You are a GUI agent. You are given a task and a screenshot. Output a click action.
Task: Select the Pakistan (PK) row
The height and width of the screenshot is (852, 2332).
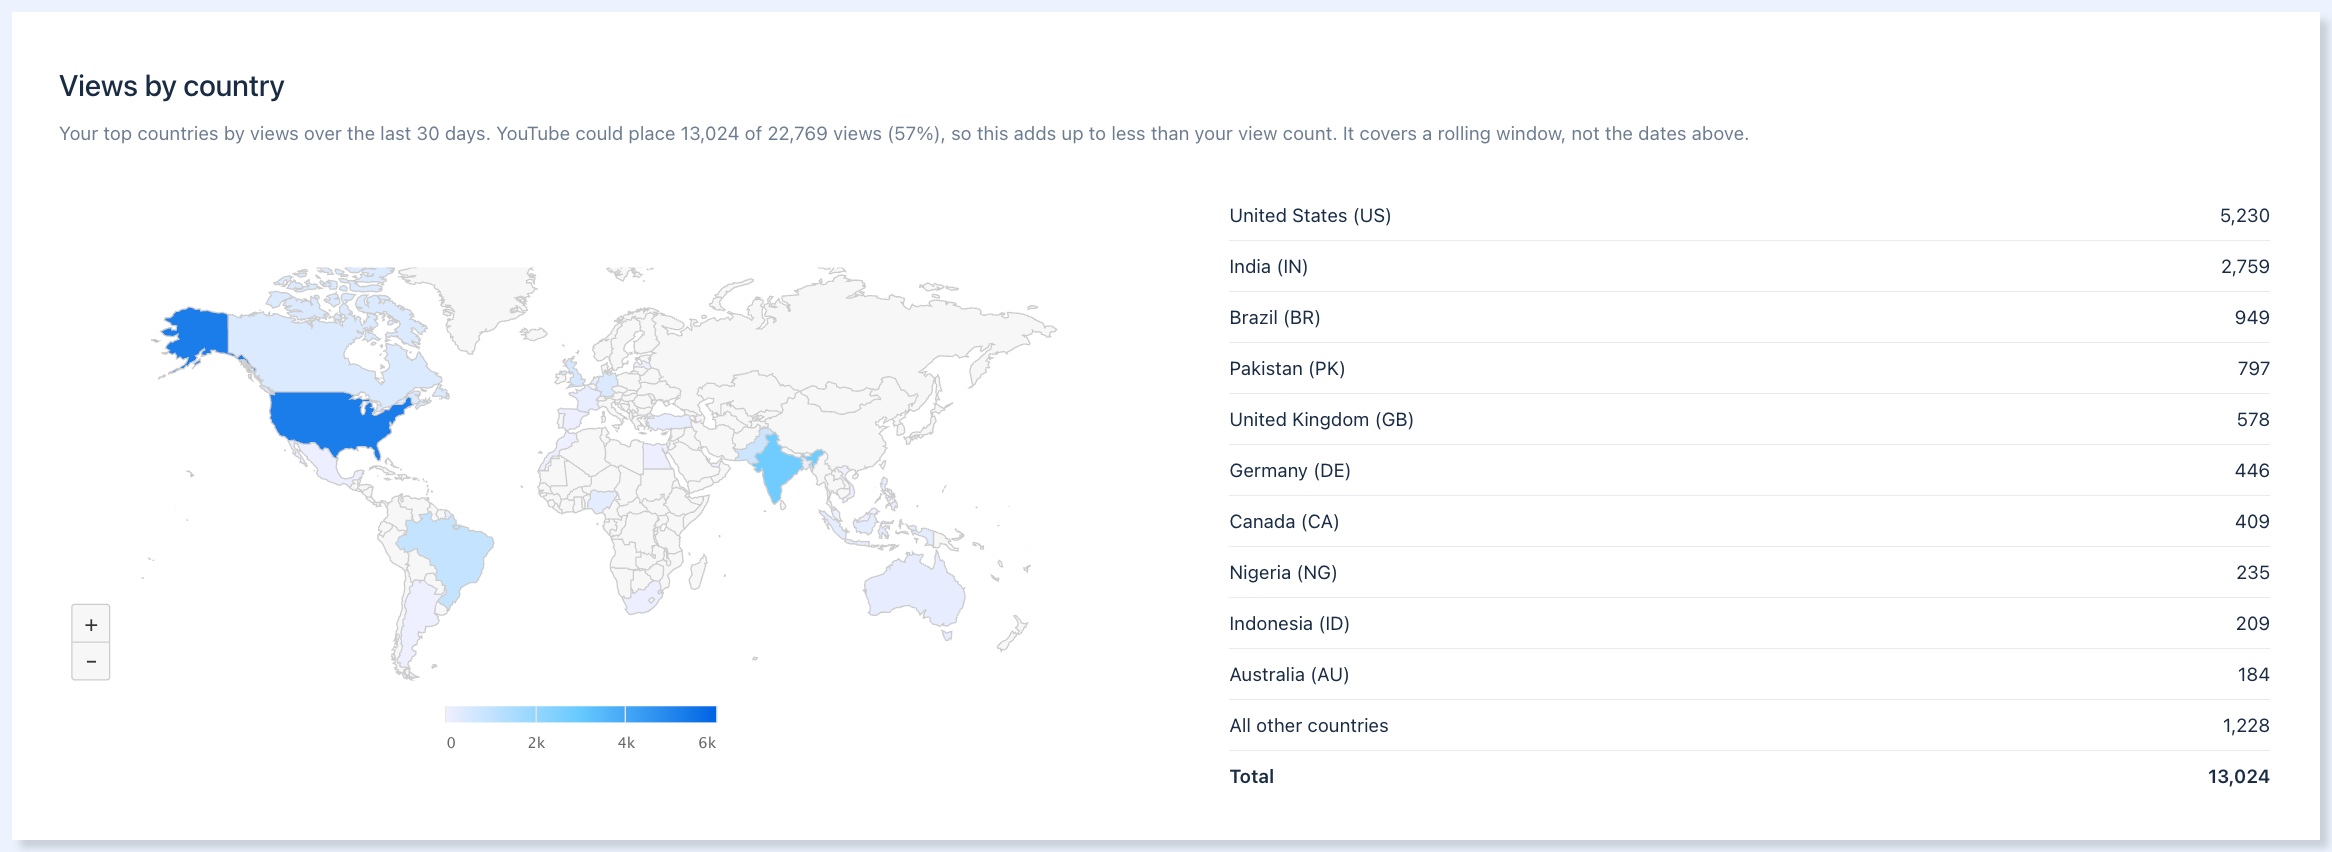(x=1749, y=369)
